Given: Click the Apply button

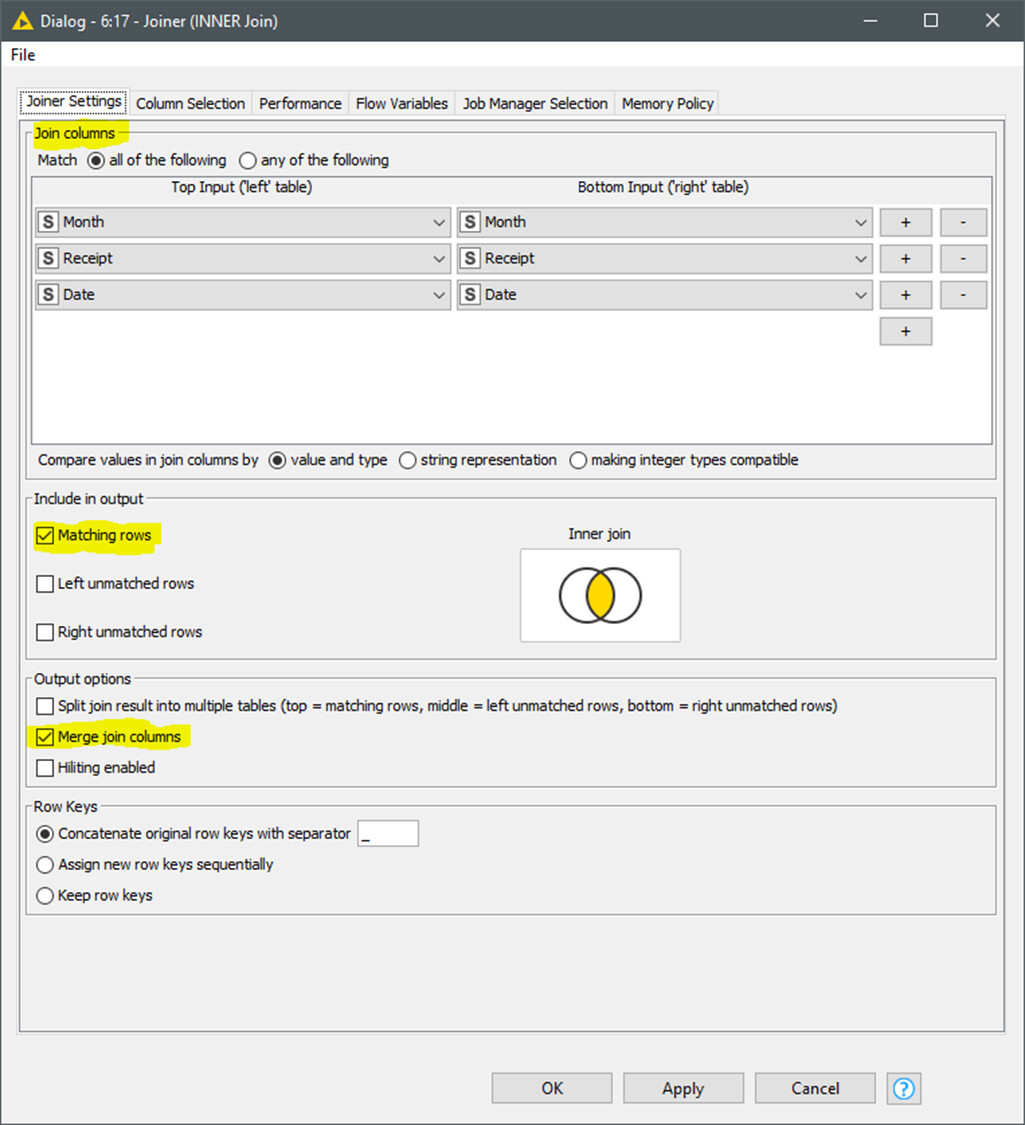Looking at the screenshot, I should (683, 1088).
